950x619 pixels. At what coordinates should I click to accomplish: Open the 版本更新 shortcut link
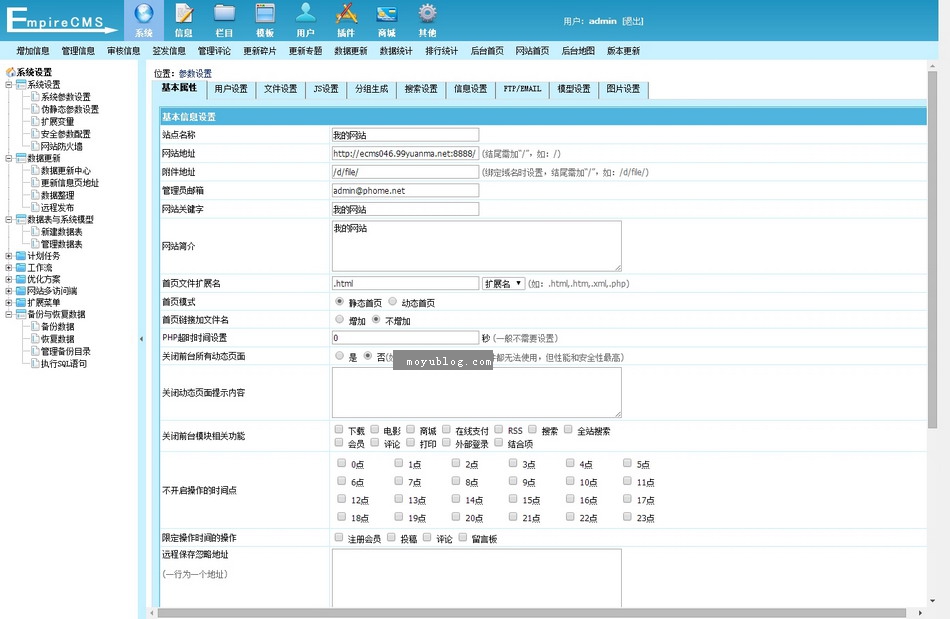pyautogui.click(x=623, y=51)
